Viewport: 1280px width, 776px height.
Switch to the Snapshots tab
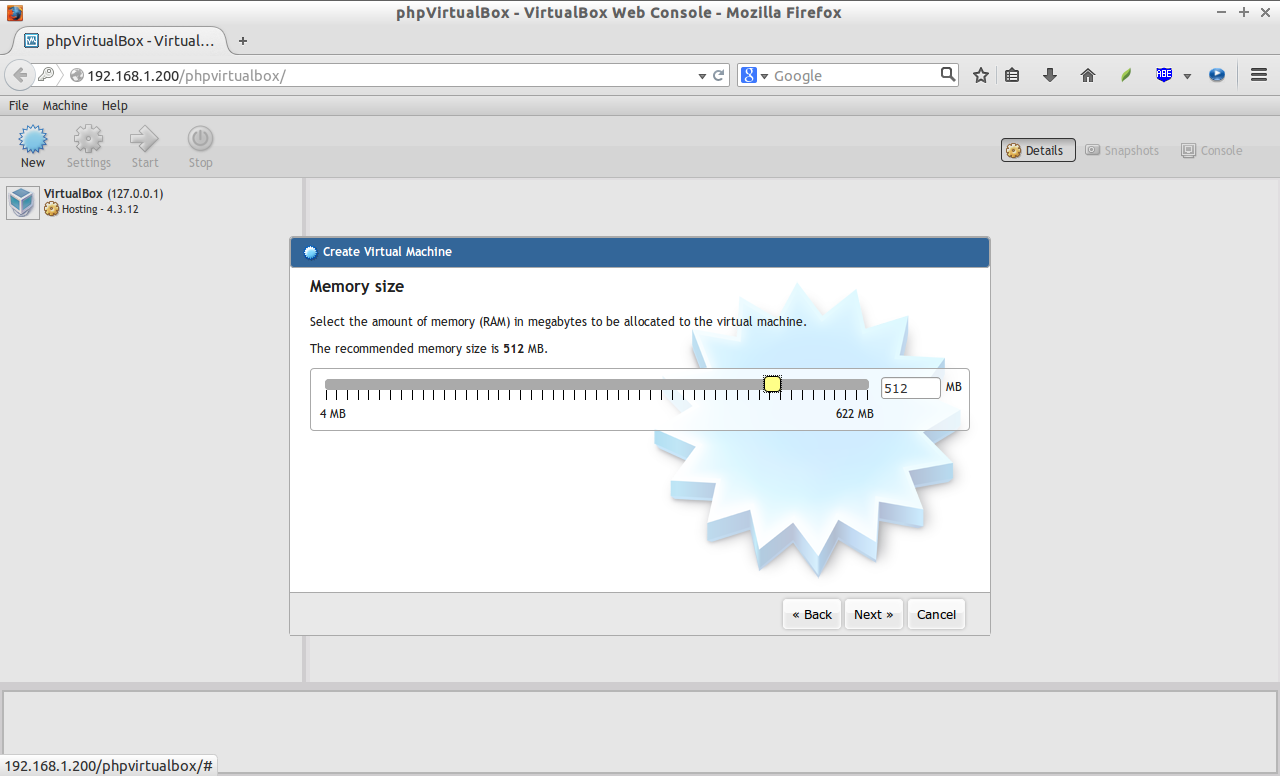click(1122, 150)
